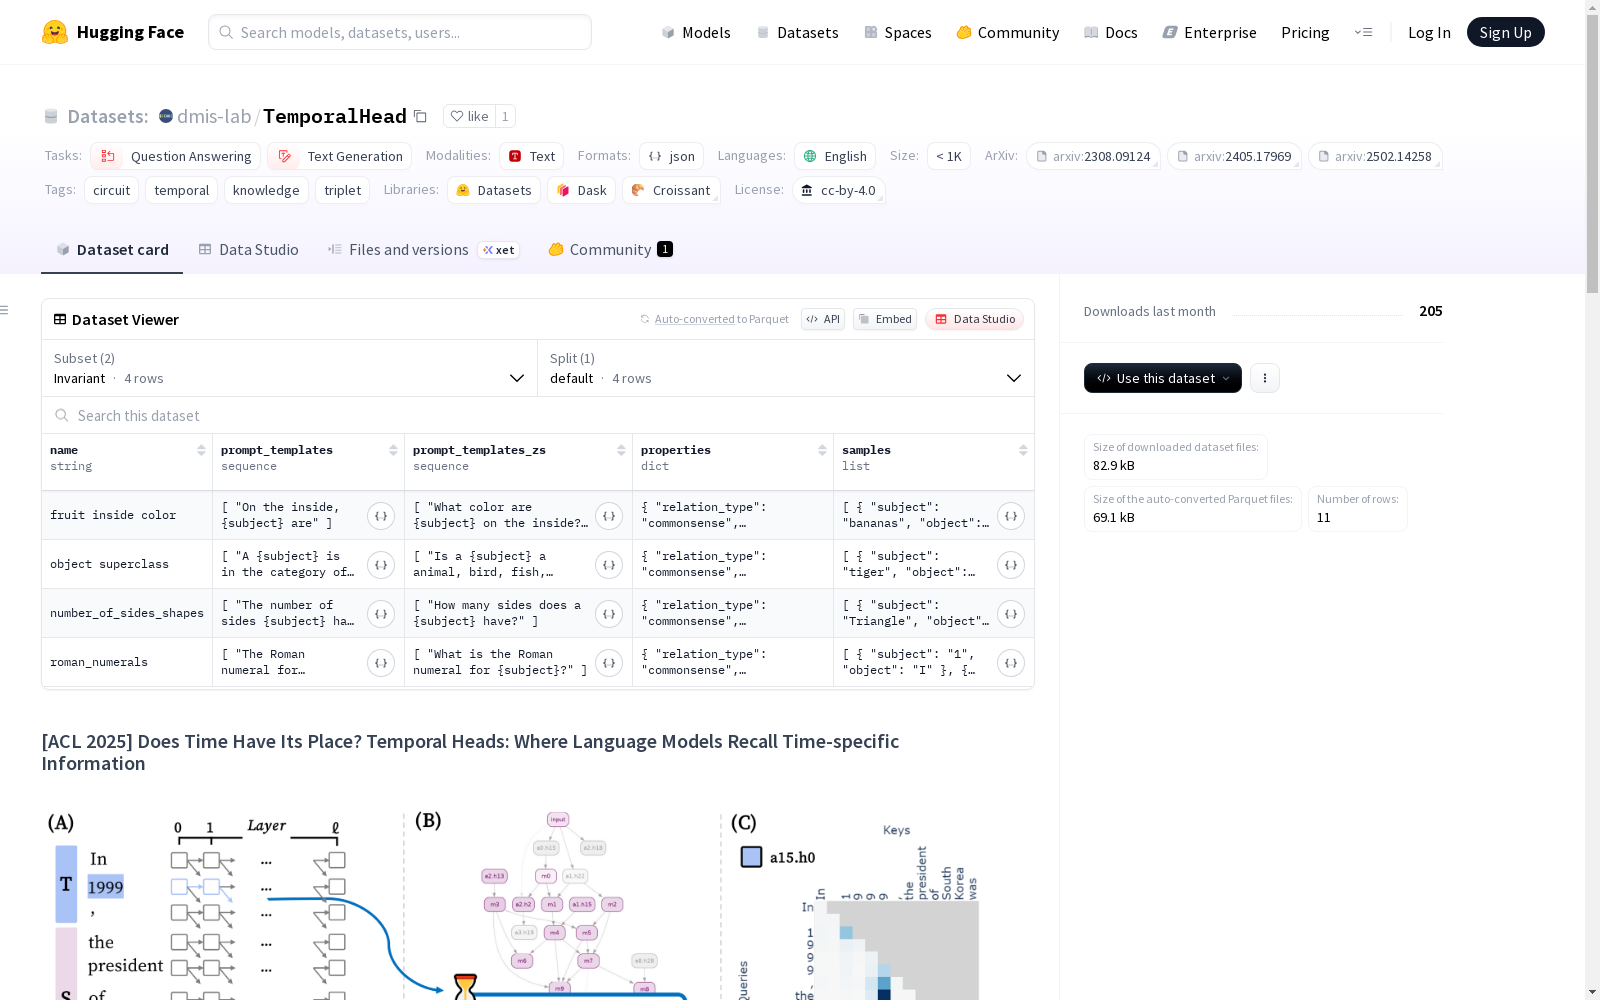
Task: Expand the 'roman_numerals' samples cell icon
Action: coord(1011,663)
